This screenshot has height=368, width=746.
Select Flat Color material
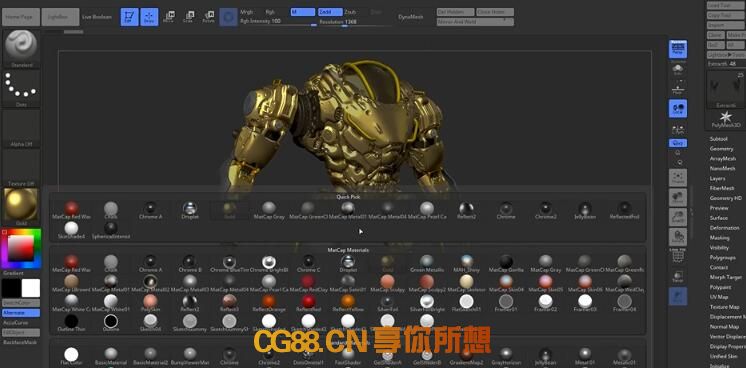point(71,357)
